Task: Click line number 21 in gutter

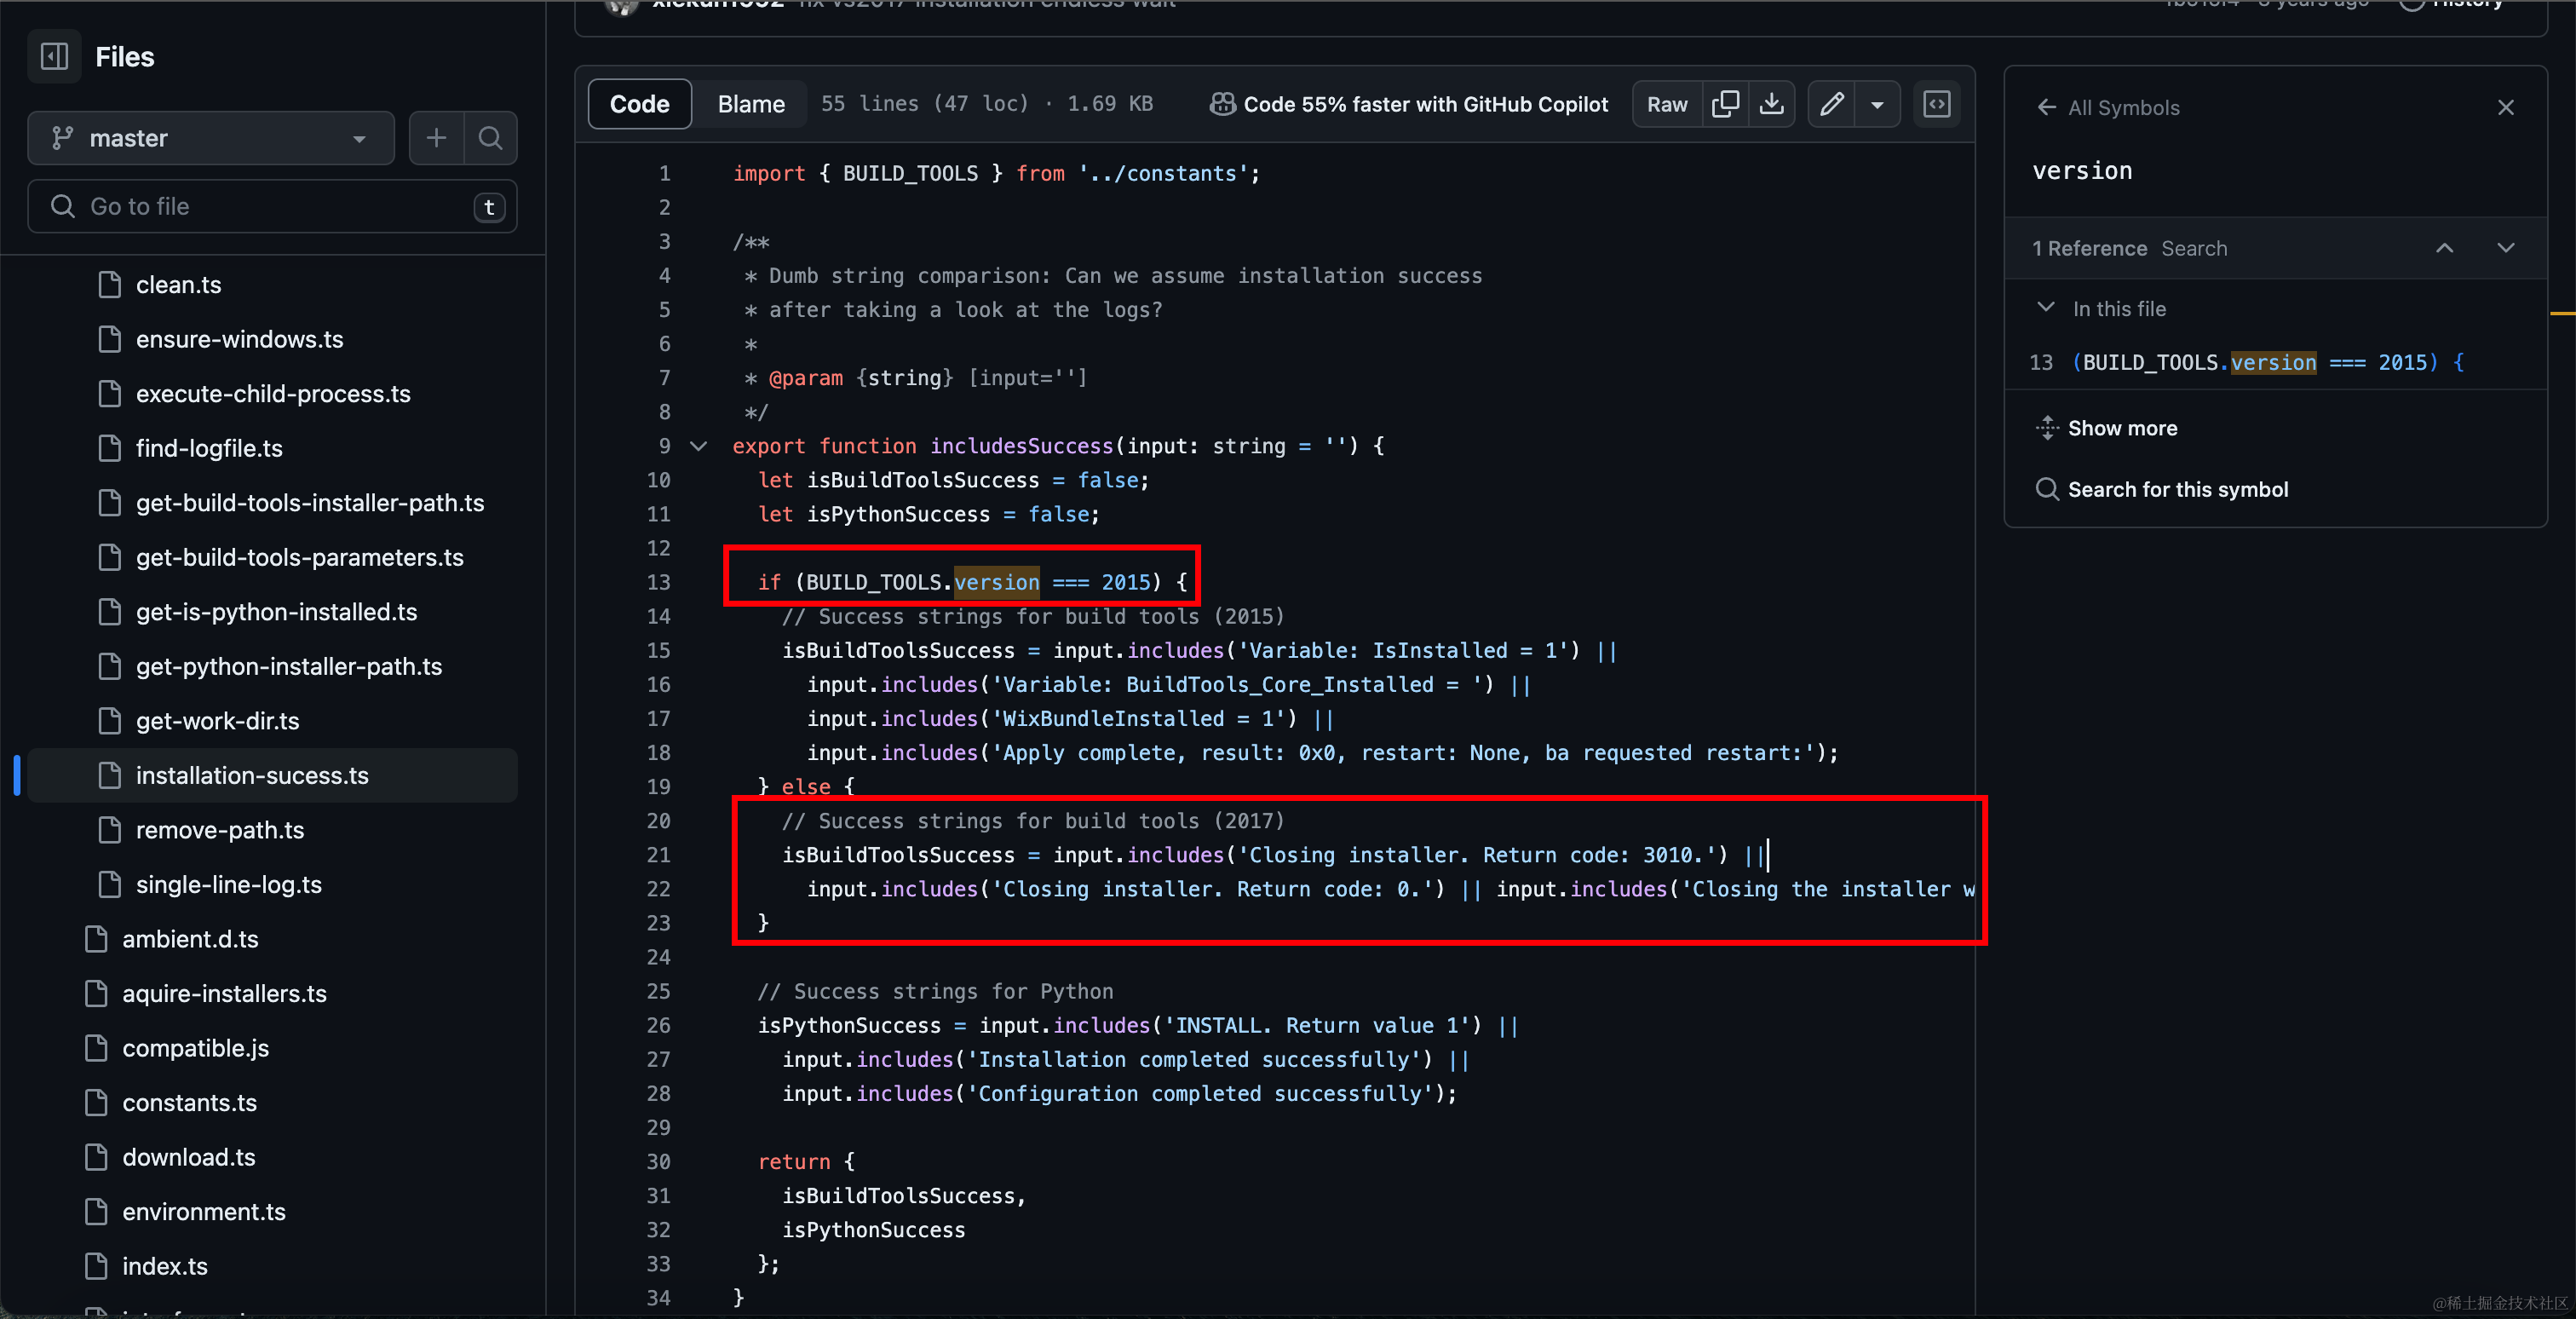Action: pyautogui.click(x=658, y=855)
